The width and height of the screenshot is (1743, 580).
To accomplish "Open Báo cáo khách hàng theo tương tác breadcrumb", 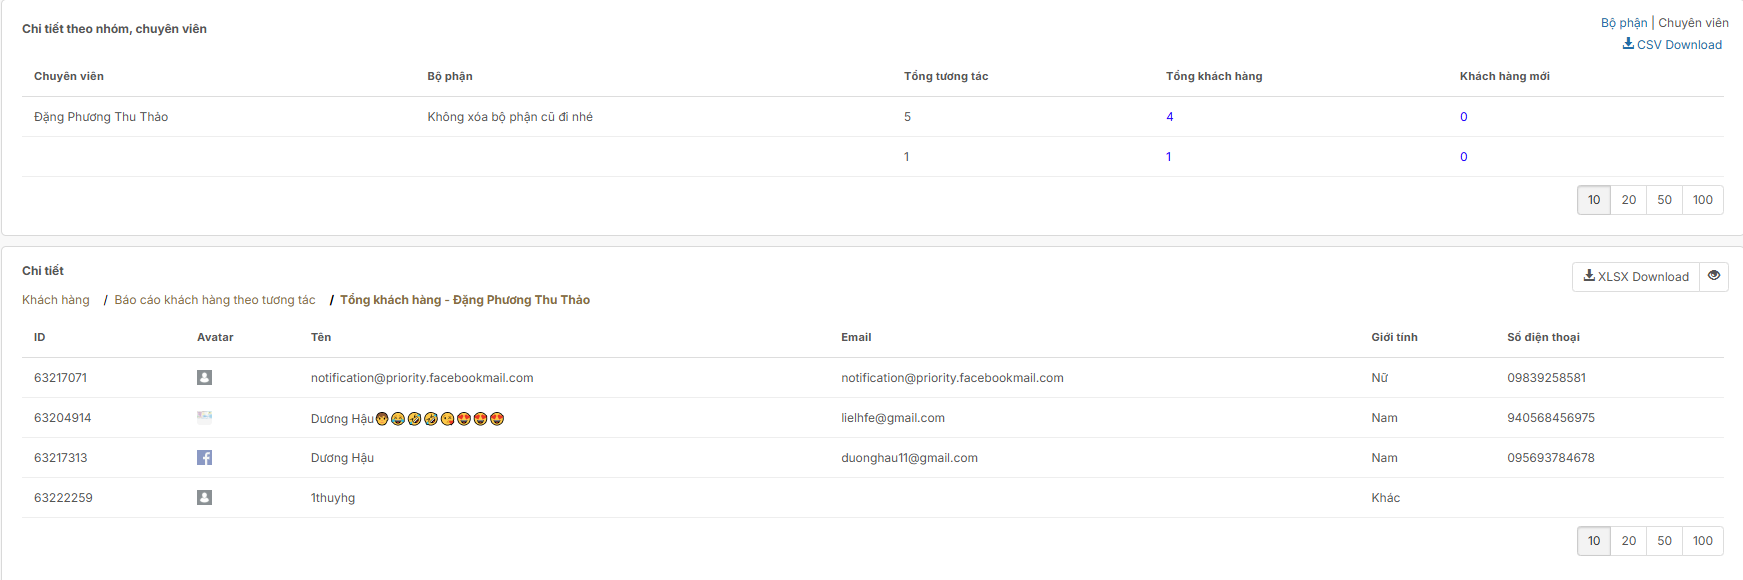I will (215, 300).
